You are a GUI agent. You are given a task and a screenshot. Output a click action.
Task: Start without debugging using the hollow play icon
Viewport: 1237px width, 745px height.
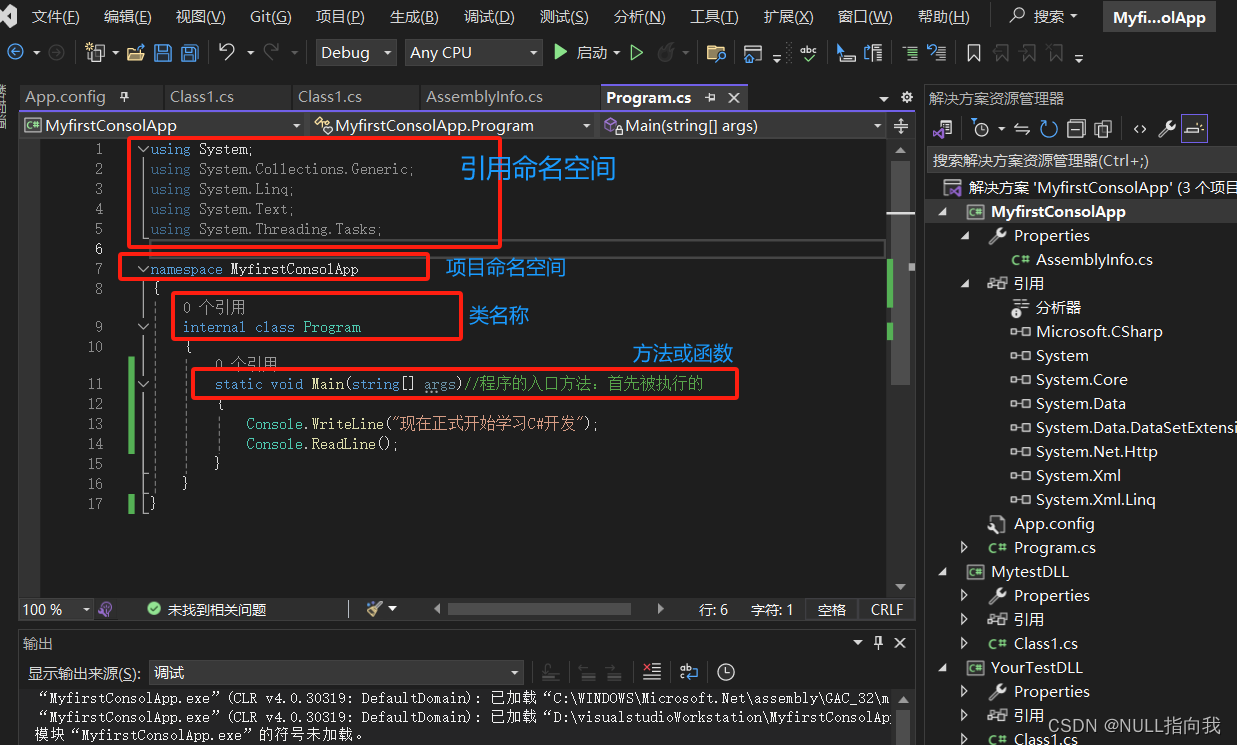click(x=636, y=52)
